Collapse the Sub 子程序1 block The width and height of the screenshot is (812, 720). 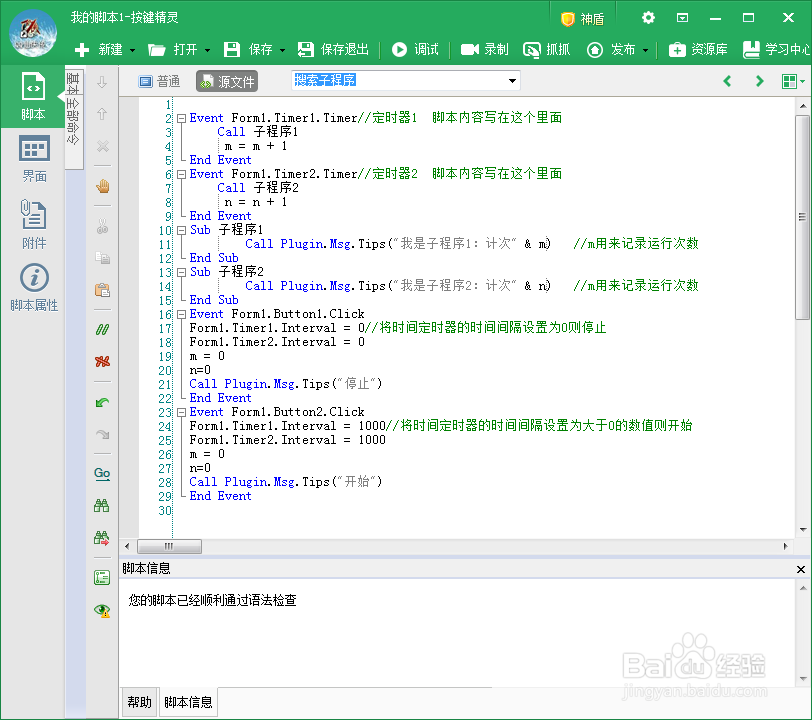[181, 231]
